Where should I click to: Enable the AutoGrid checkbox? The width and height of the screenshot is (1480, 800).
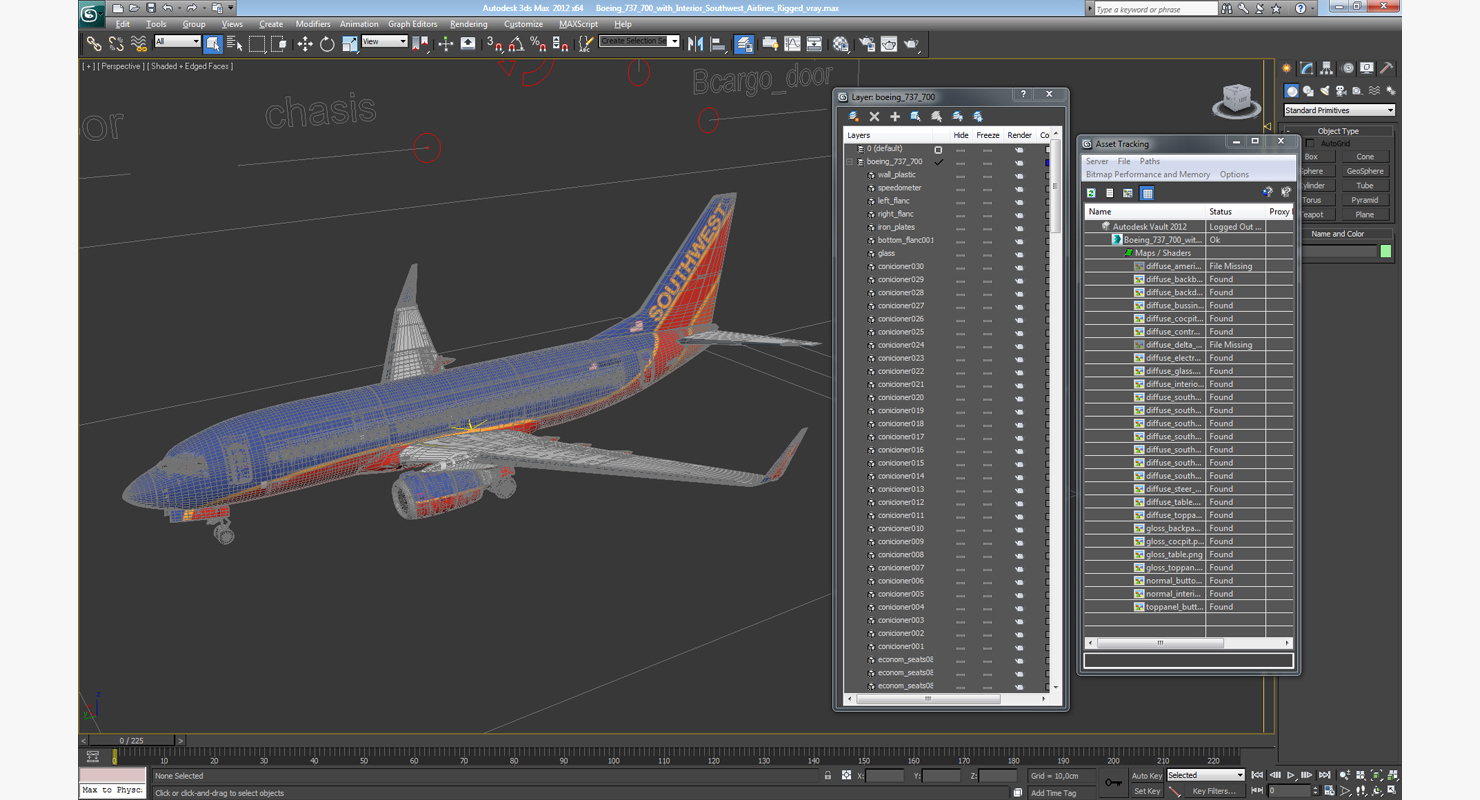[x=1311, y=144]
